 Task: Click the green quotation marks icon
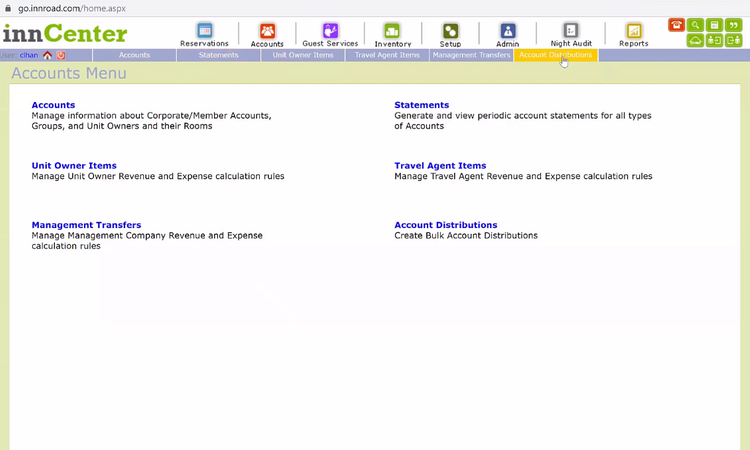pyautogui.click(x=733, y=25)
